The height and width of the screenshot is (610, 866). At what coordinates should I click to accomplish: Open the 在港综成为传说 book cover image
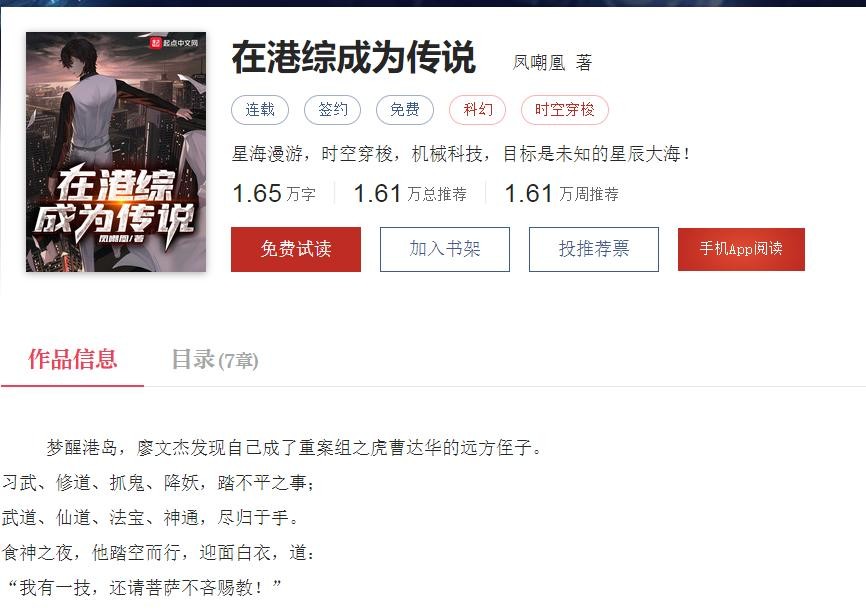pos(116,152)
